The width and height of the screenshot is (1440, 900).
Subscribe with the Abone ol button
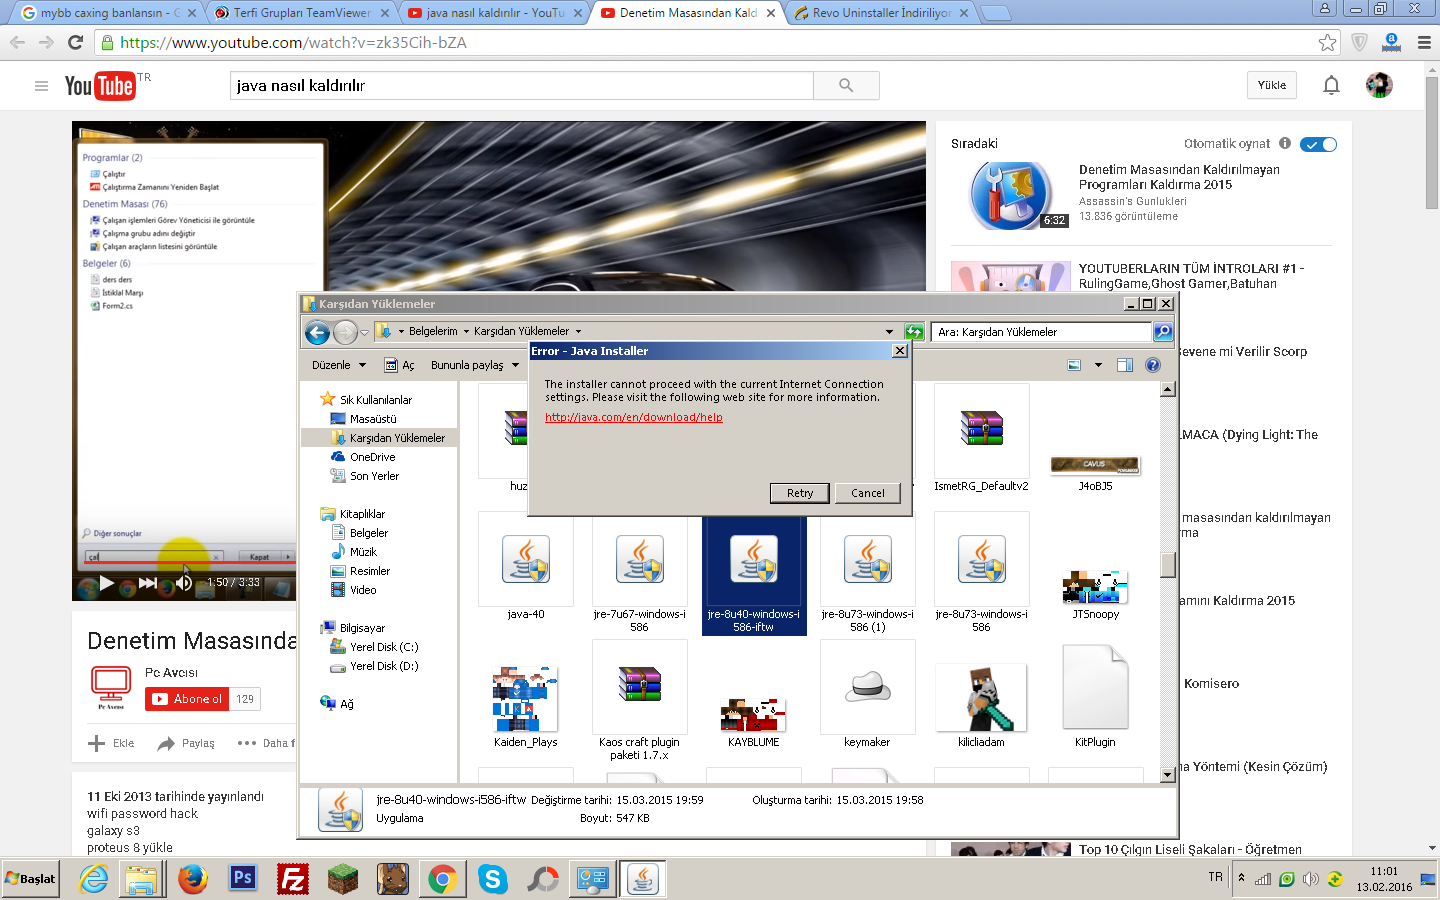[187, 699]
